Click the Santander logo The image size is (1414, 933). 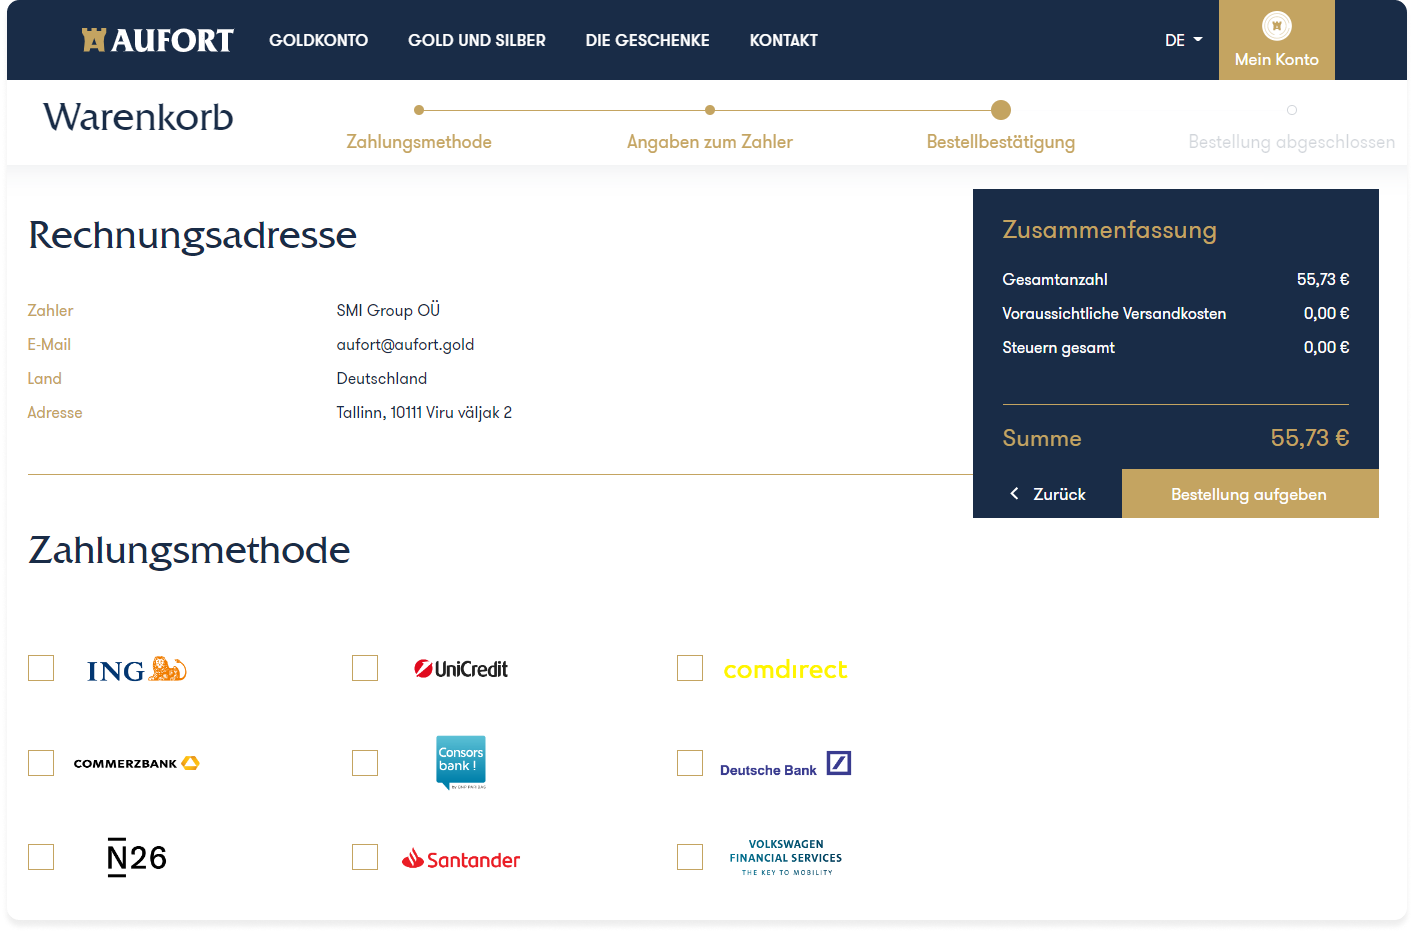click(461, 859)
